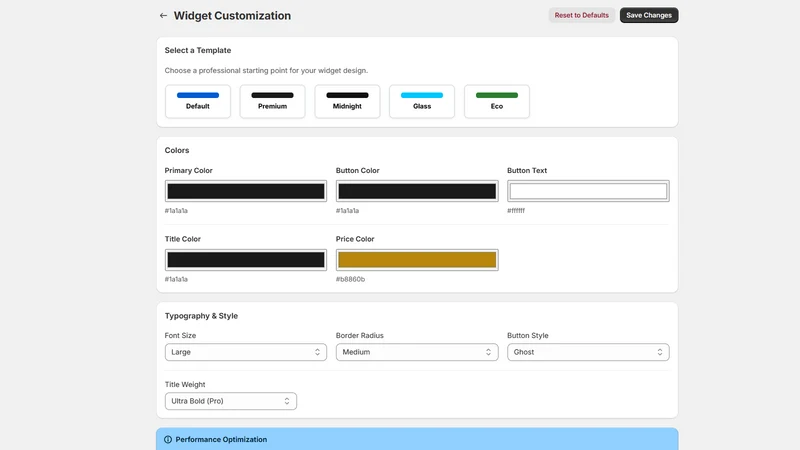This screenshot has width=800, height=450.
Task: Click the Select a Template heading
Action: [197, 50]
